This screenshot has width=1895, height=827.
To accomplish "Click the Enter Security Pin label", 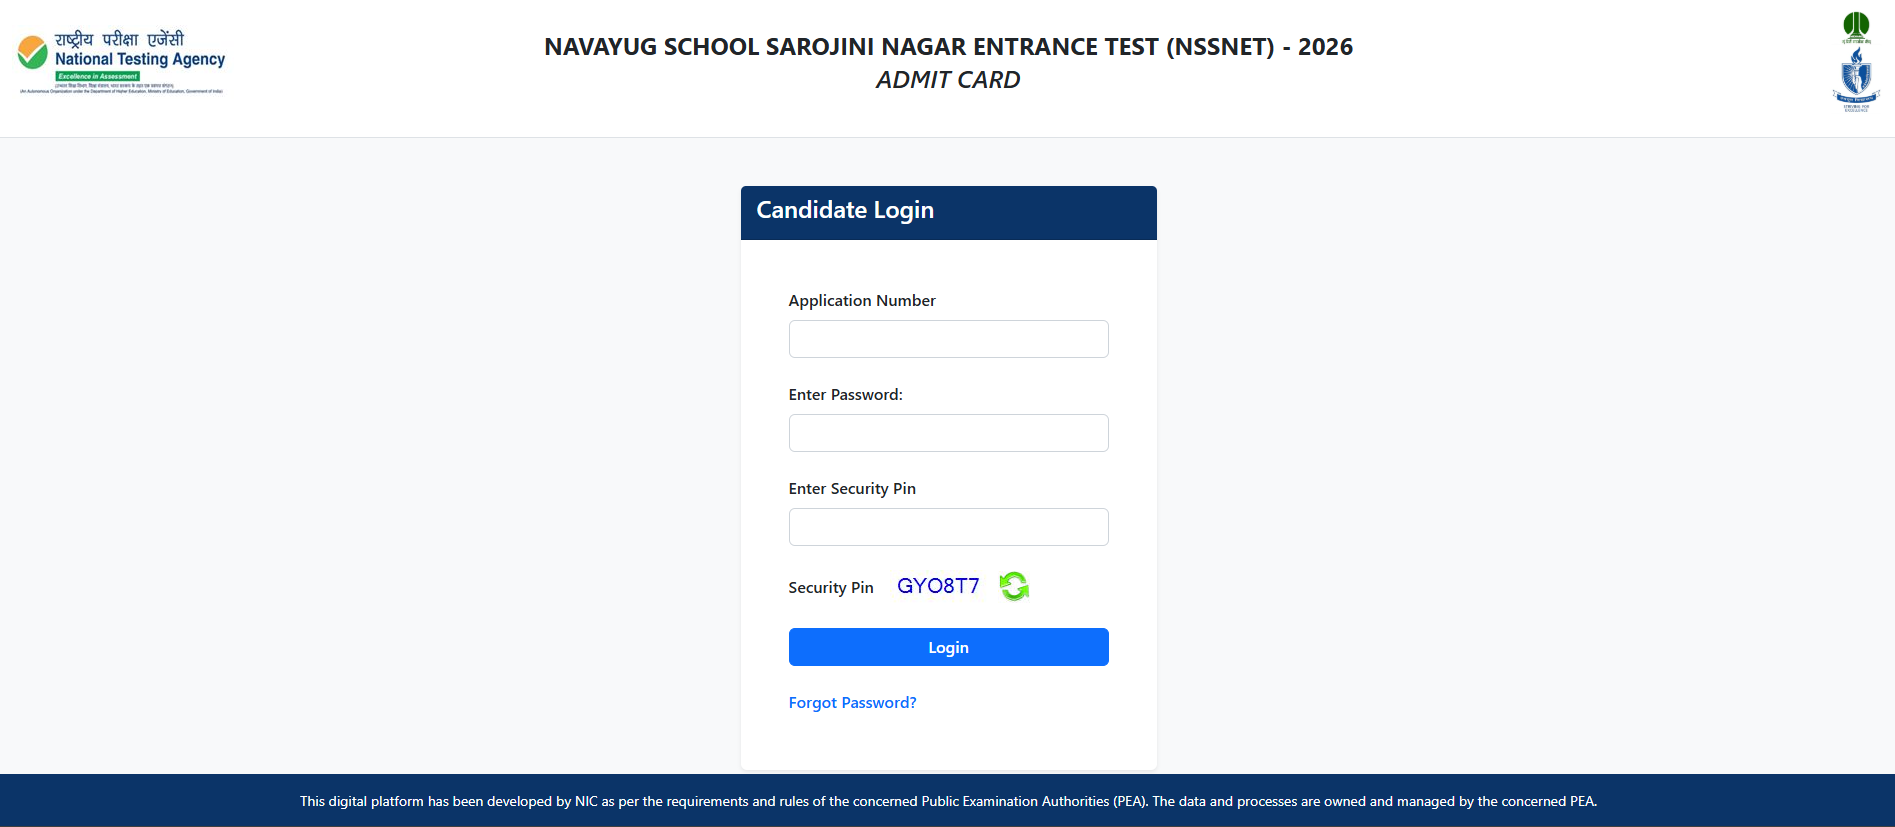I will pyautogui.click(x=852, y=489).
